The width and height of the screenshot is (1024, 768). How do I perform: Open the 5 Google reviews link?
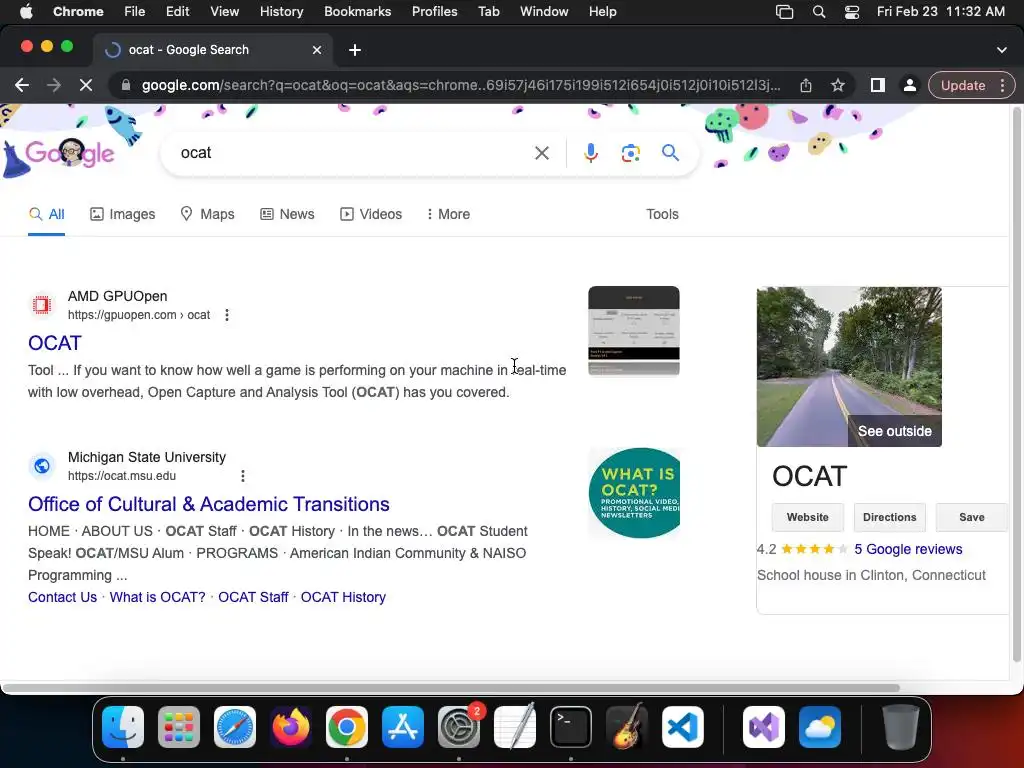pos(908,549)
